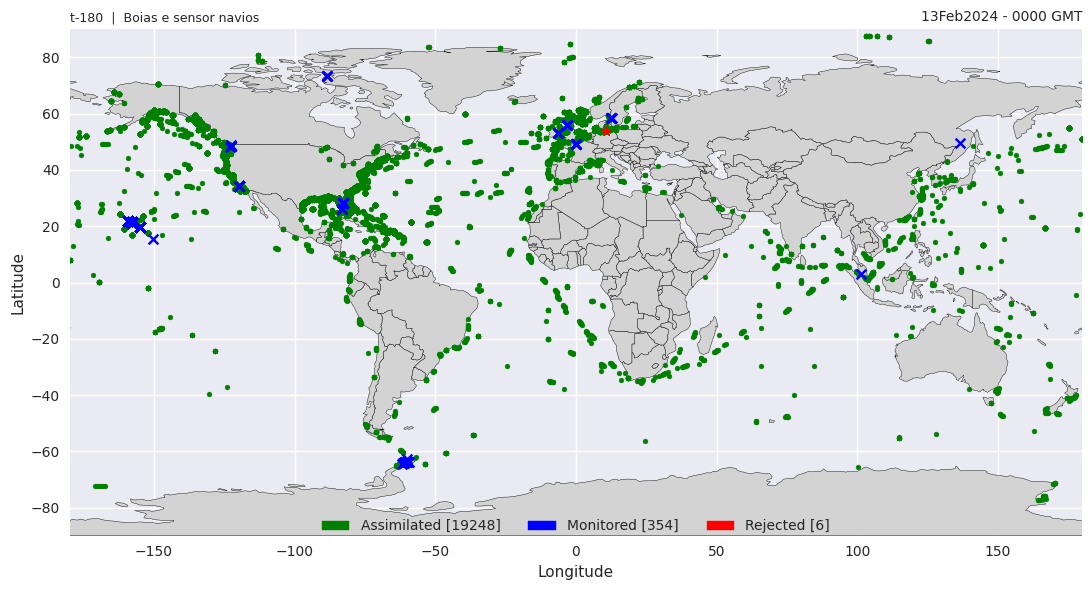
Task: Select the 'Monitored [354]' legend label
Action: (x=623, y=525)
